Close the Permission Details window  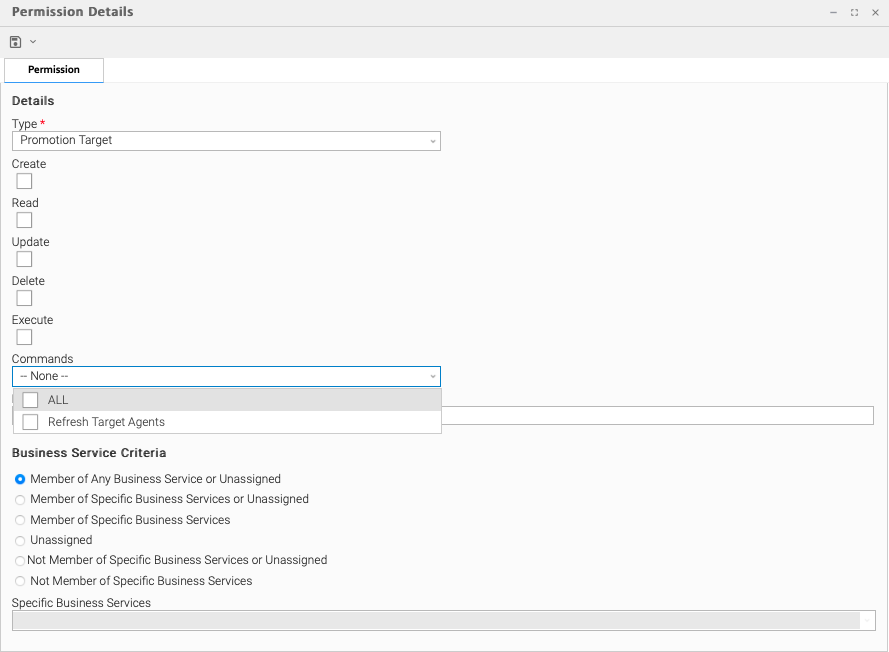[875, 13]
